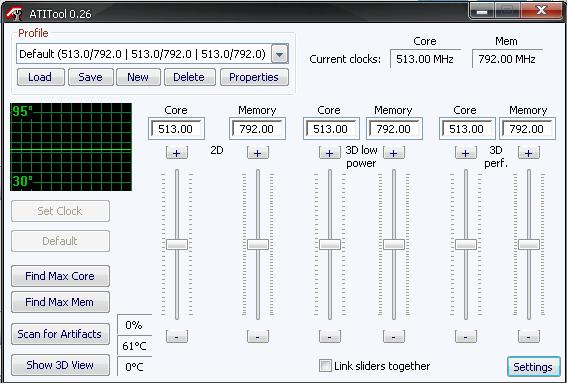Close the ATITool window
Viewport: 569px width, 386px height.
pos(541,11)
